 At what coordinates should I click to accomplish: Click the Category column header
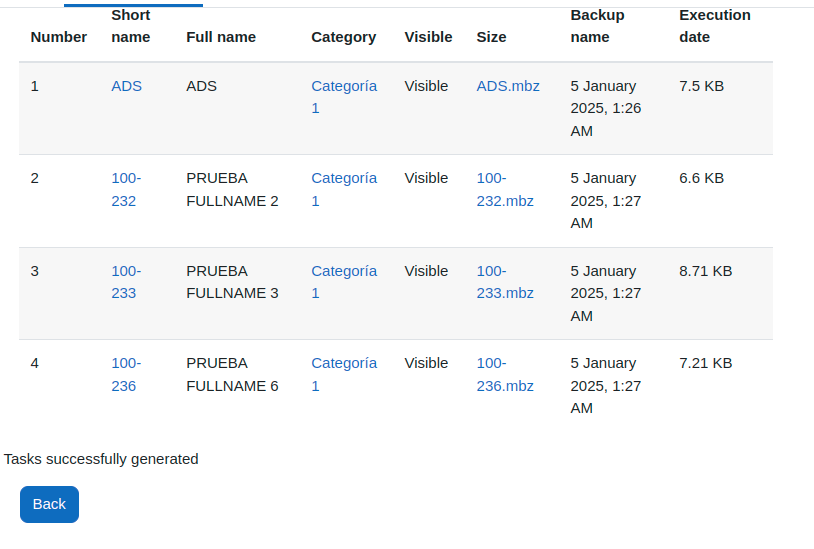click(x=343, y=37)
